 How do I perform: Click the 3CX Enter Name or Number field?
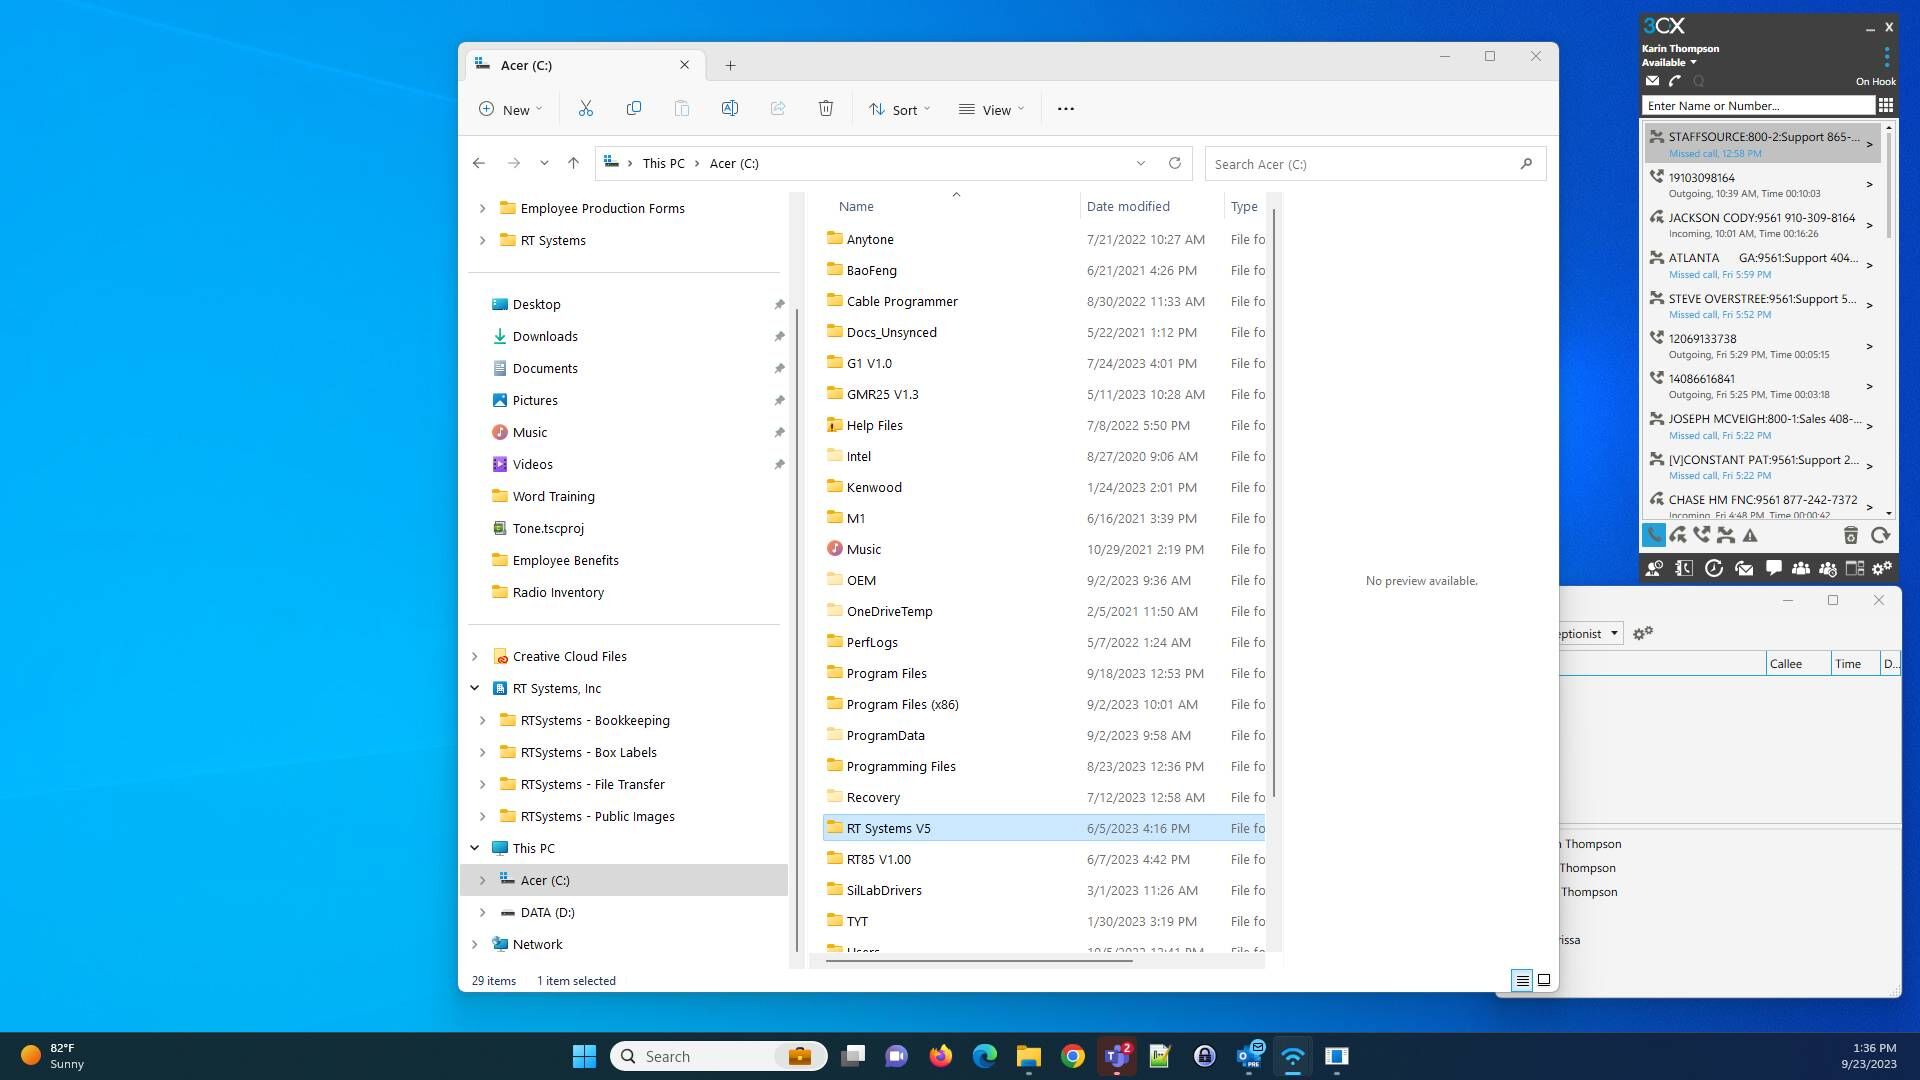1757,105
